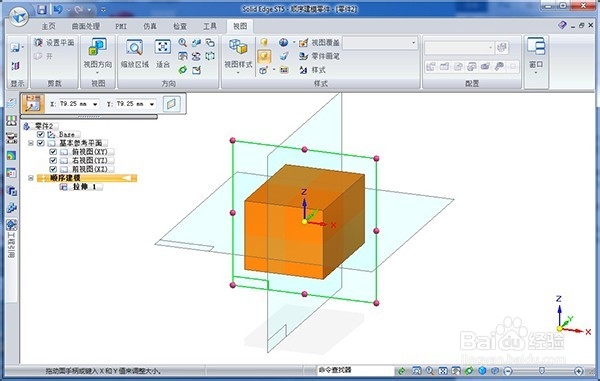Image resolution: width=600 pixels, height=381 pixels.
Task: Toggle the highlighted shaded view style button
Action: (264, 57)
